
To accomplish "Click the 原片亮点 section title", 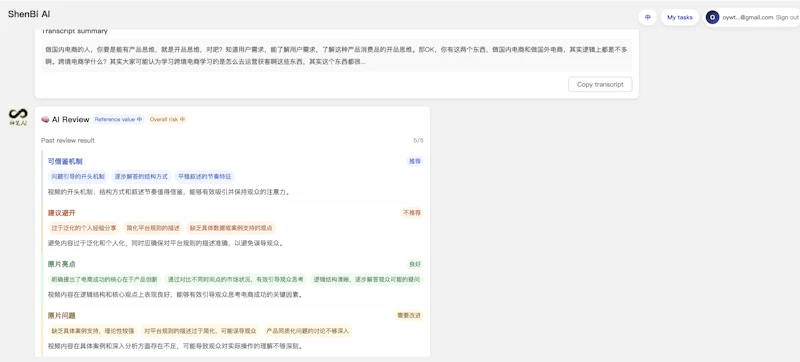I will 62,264.
